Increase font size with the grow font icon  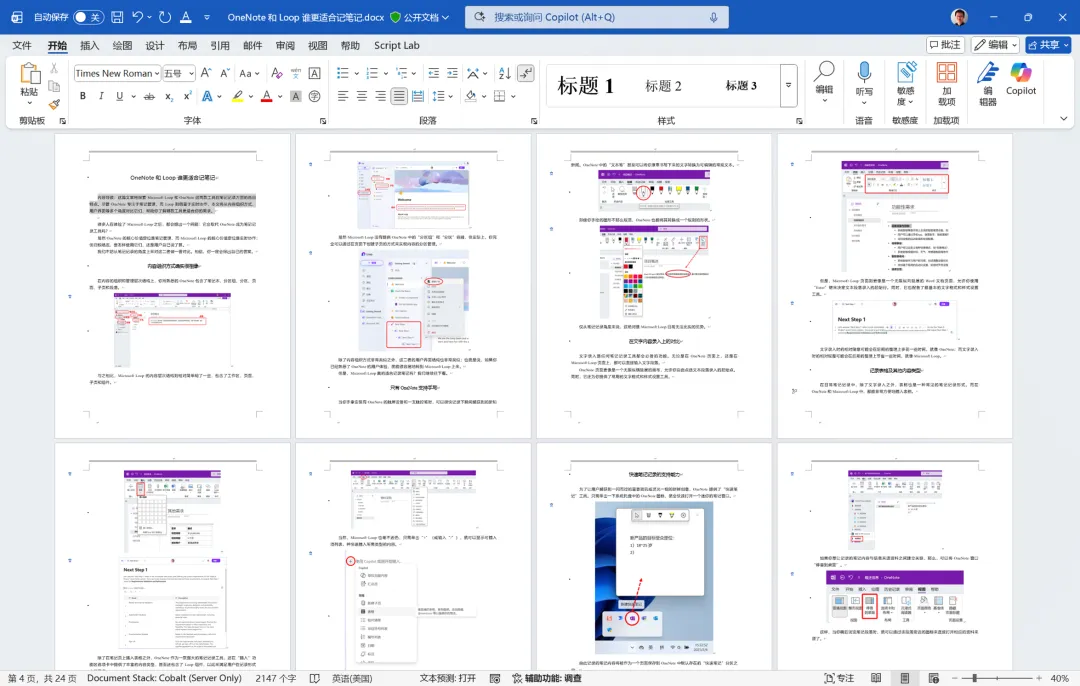206,73
